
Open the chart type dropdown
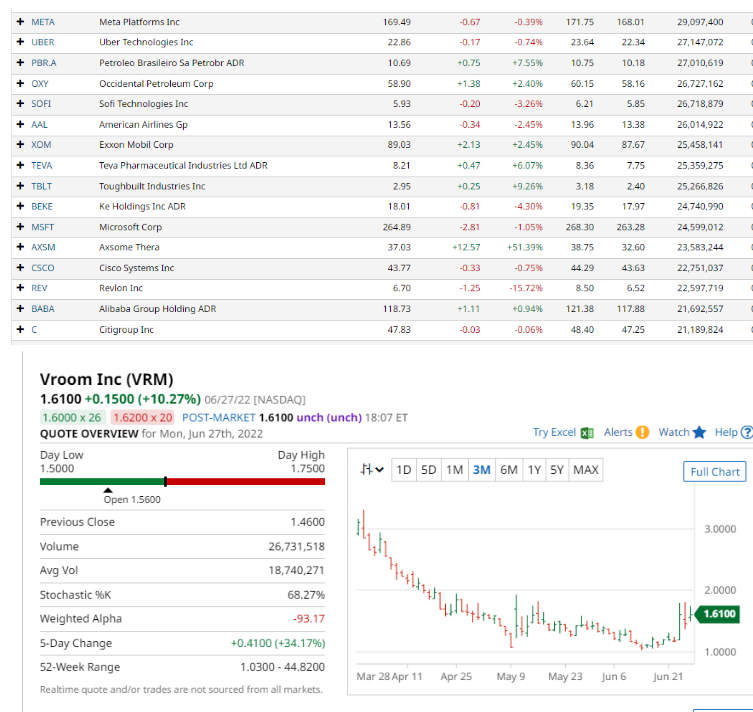pyautogui.click(x=372, y=470)
